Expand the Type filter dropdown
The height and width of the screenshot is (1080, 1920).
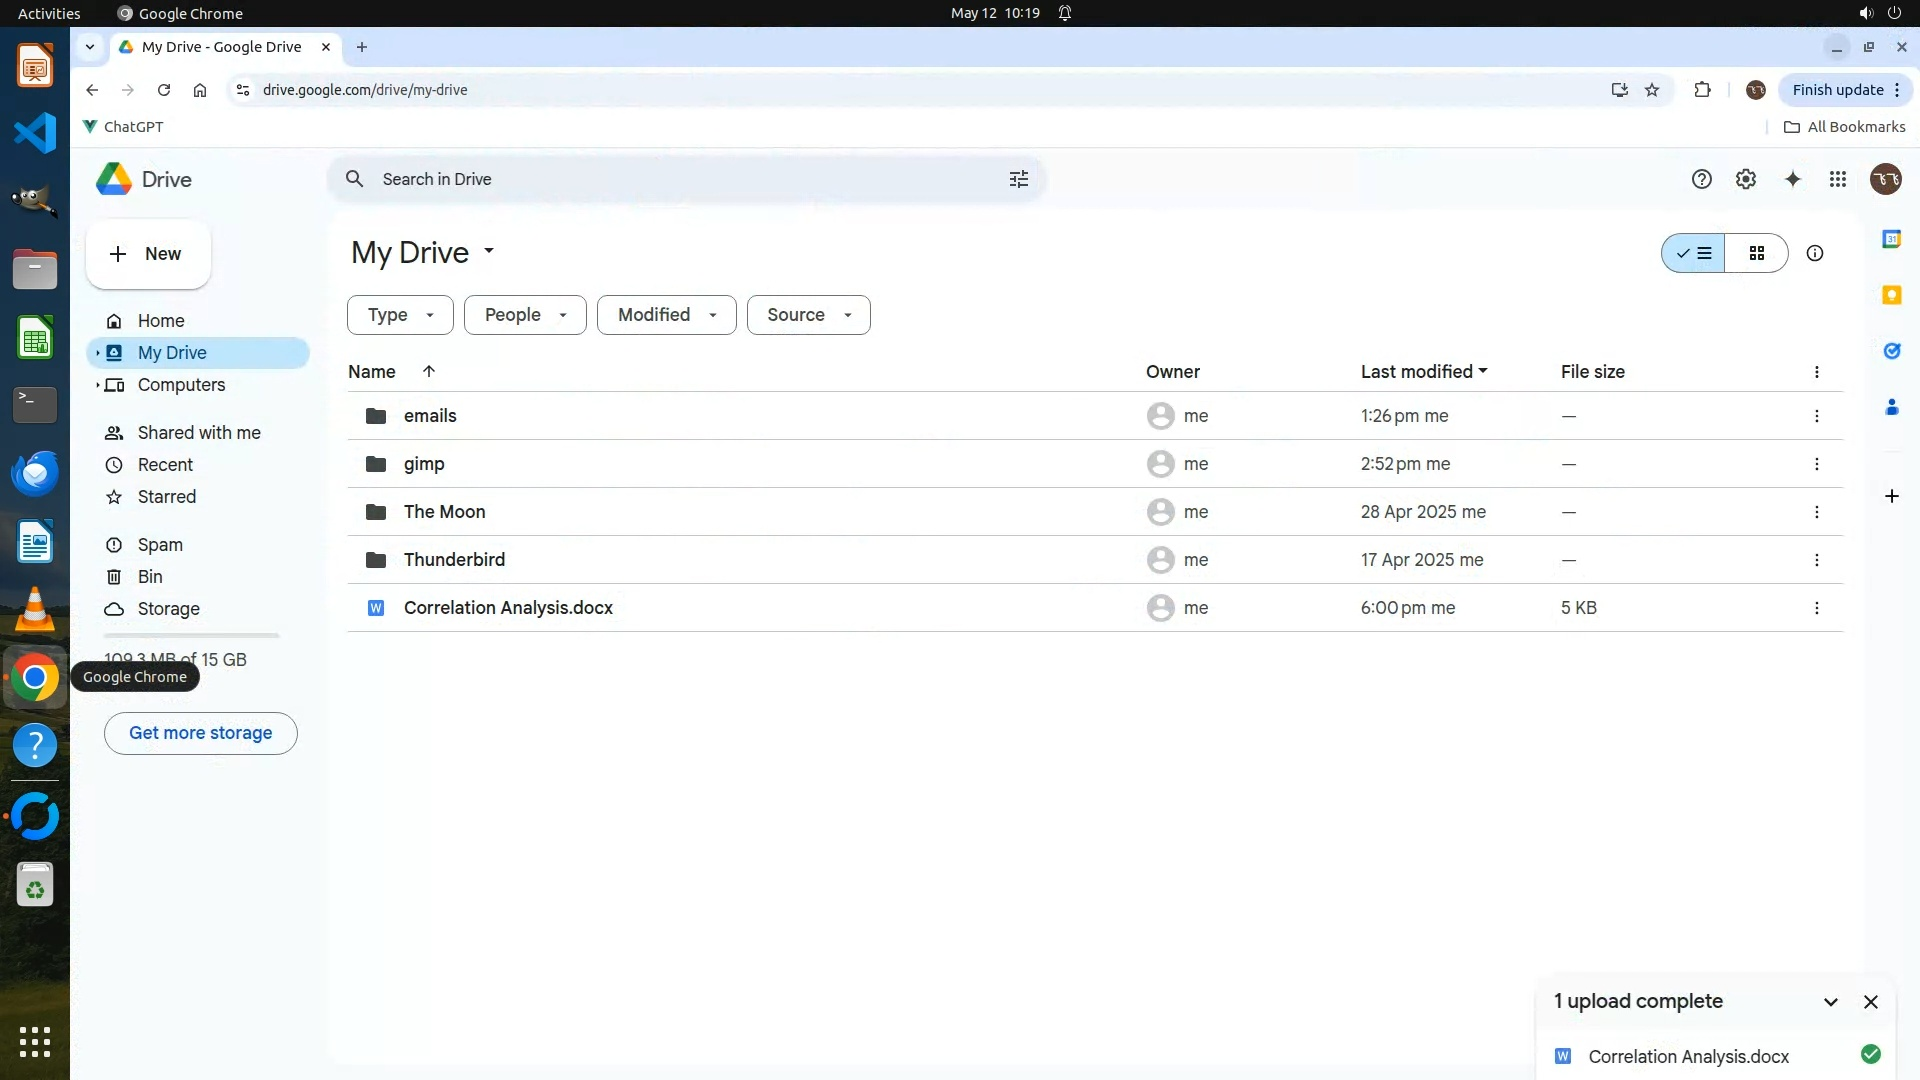coord(400,315)
